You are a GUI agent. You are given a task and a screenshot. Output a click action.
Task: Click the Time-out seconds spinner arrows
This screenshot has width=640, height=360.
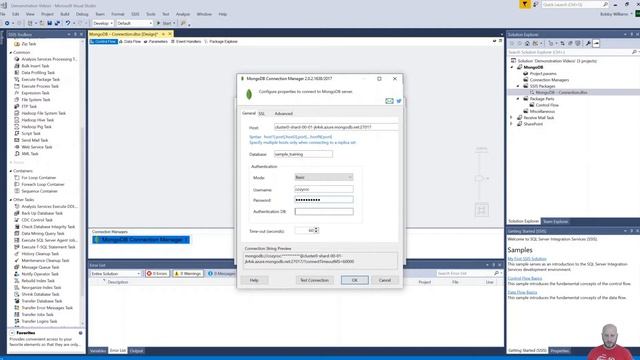pos(316,231)
